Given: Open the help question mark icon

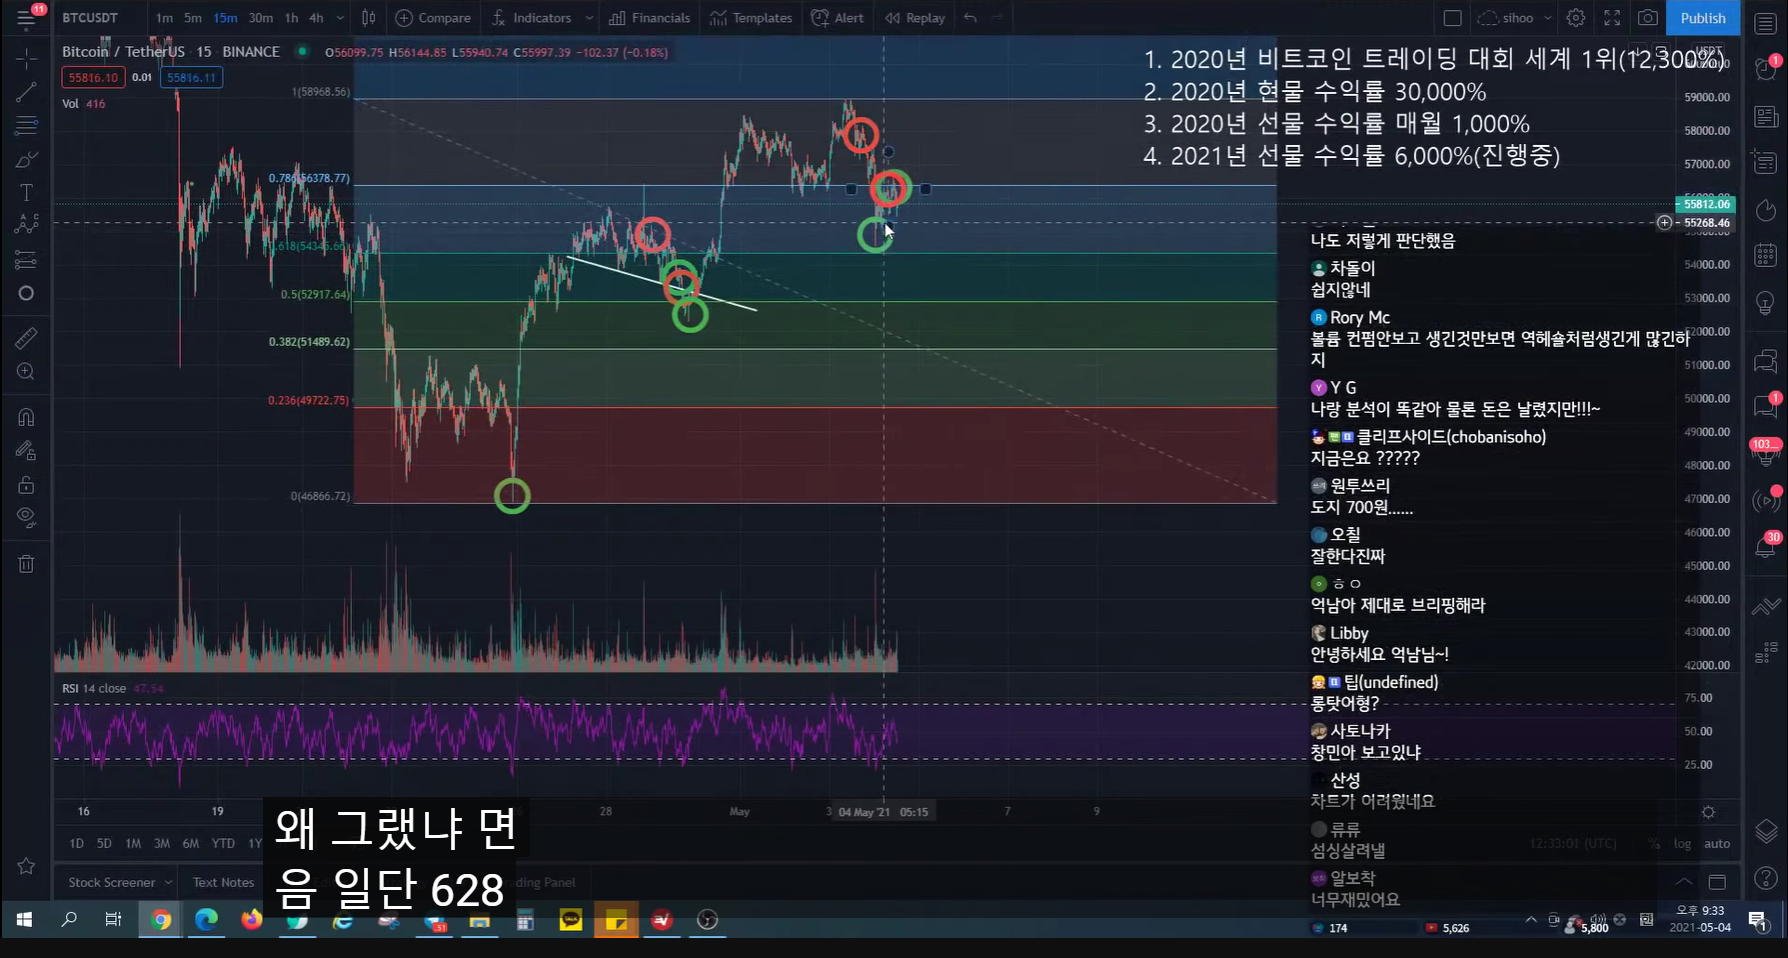Looking at the screenshot, I should click(1766, 879).
